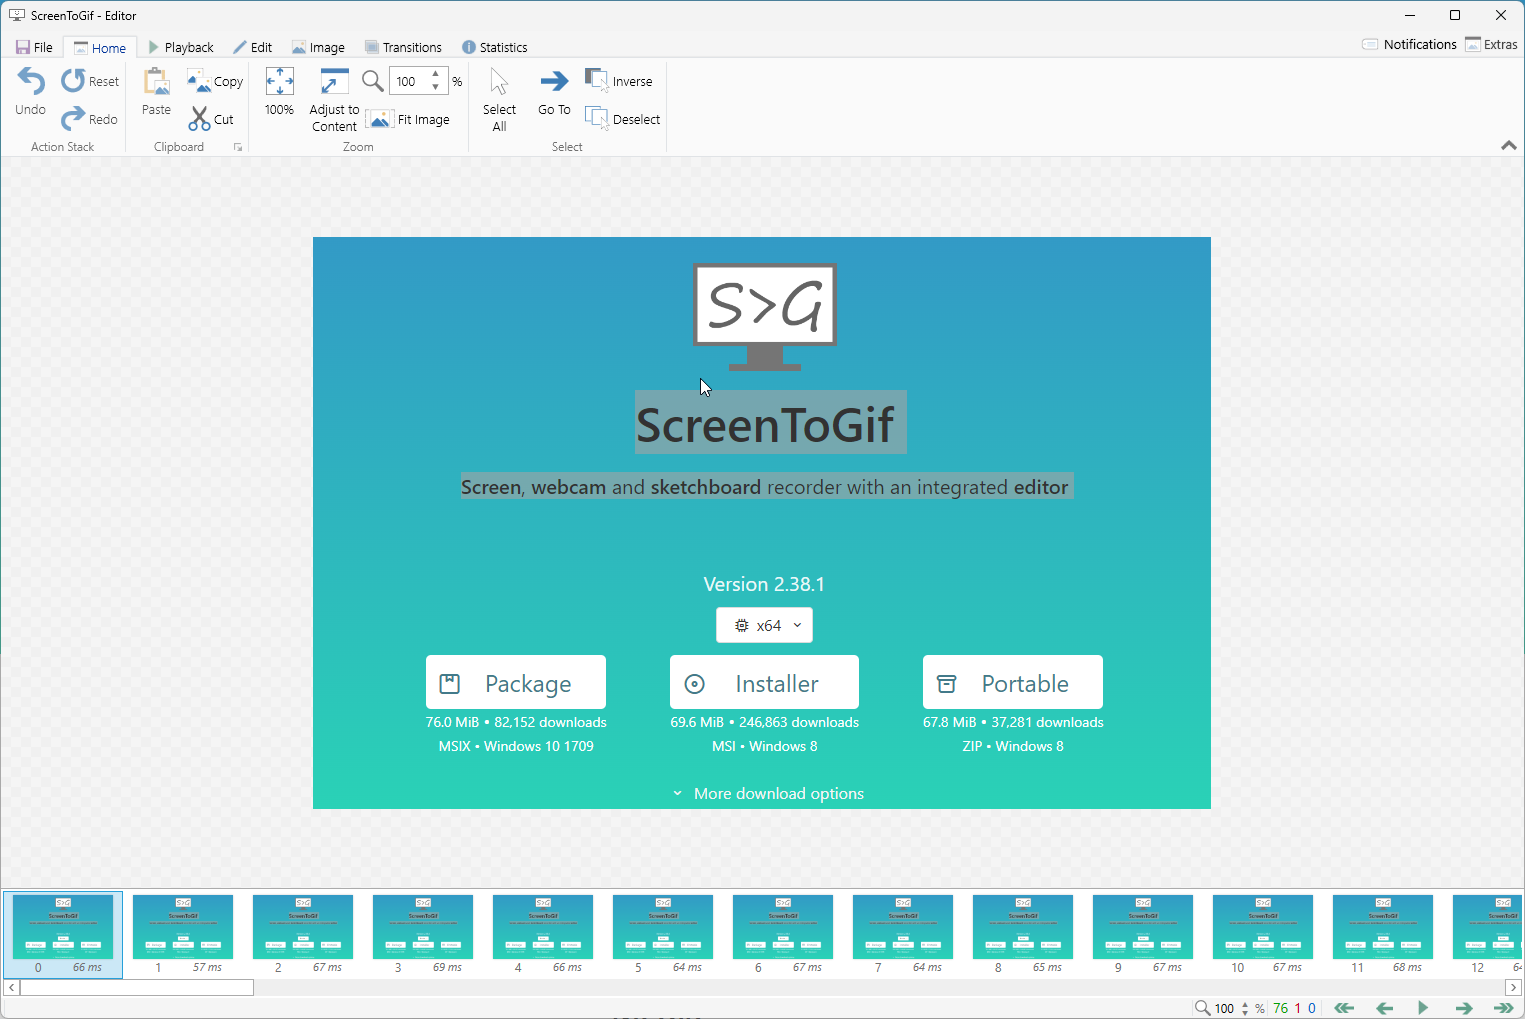
Task: Cut selected frames with scissors
Action: [x=211, y=119]
